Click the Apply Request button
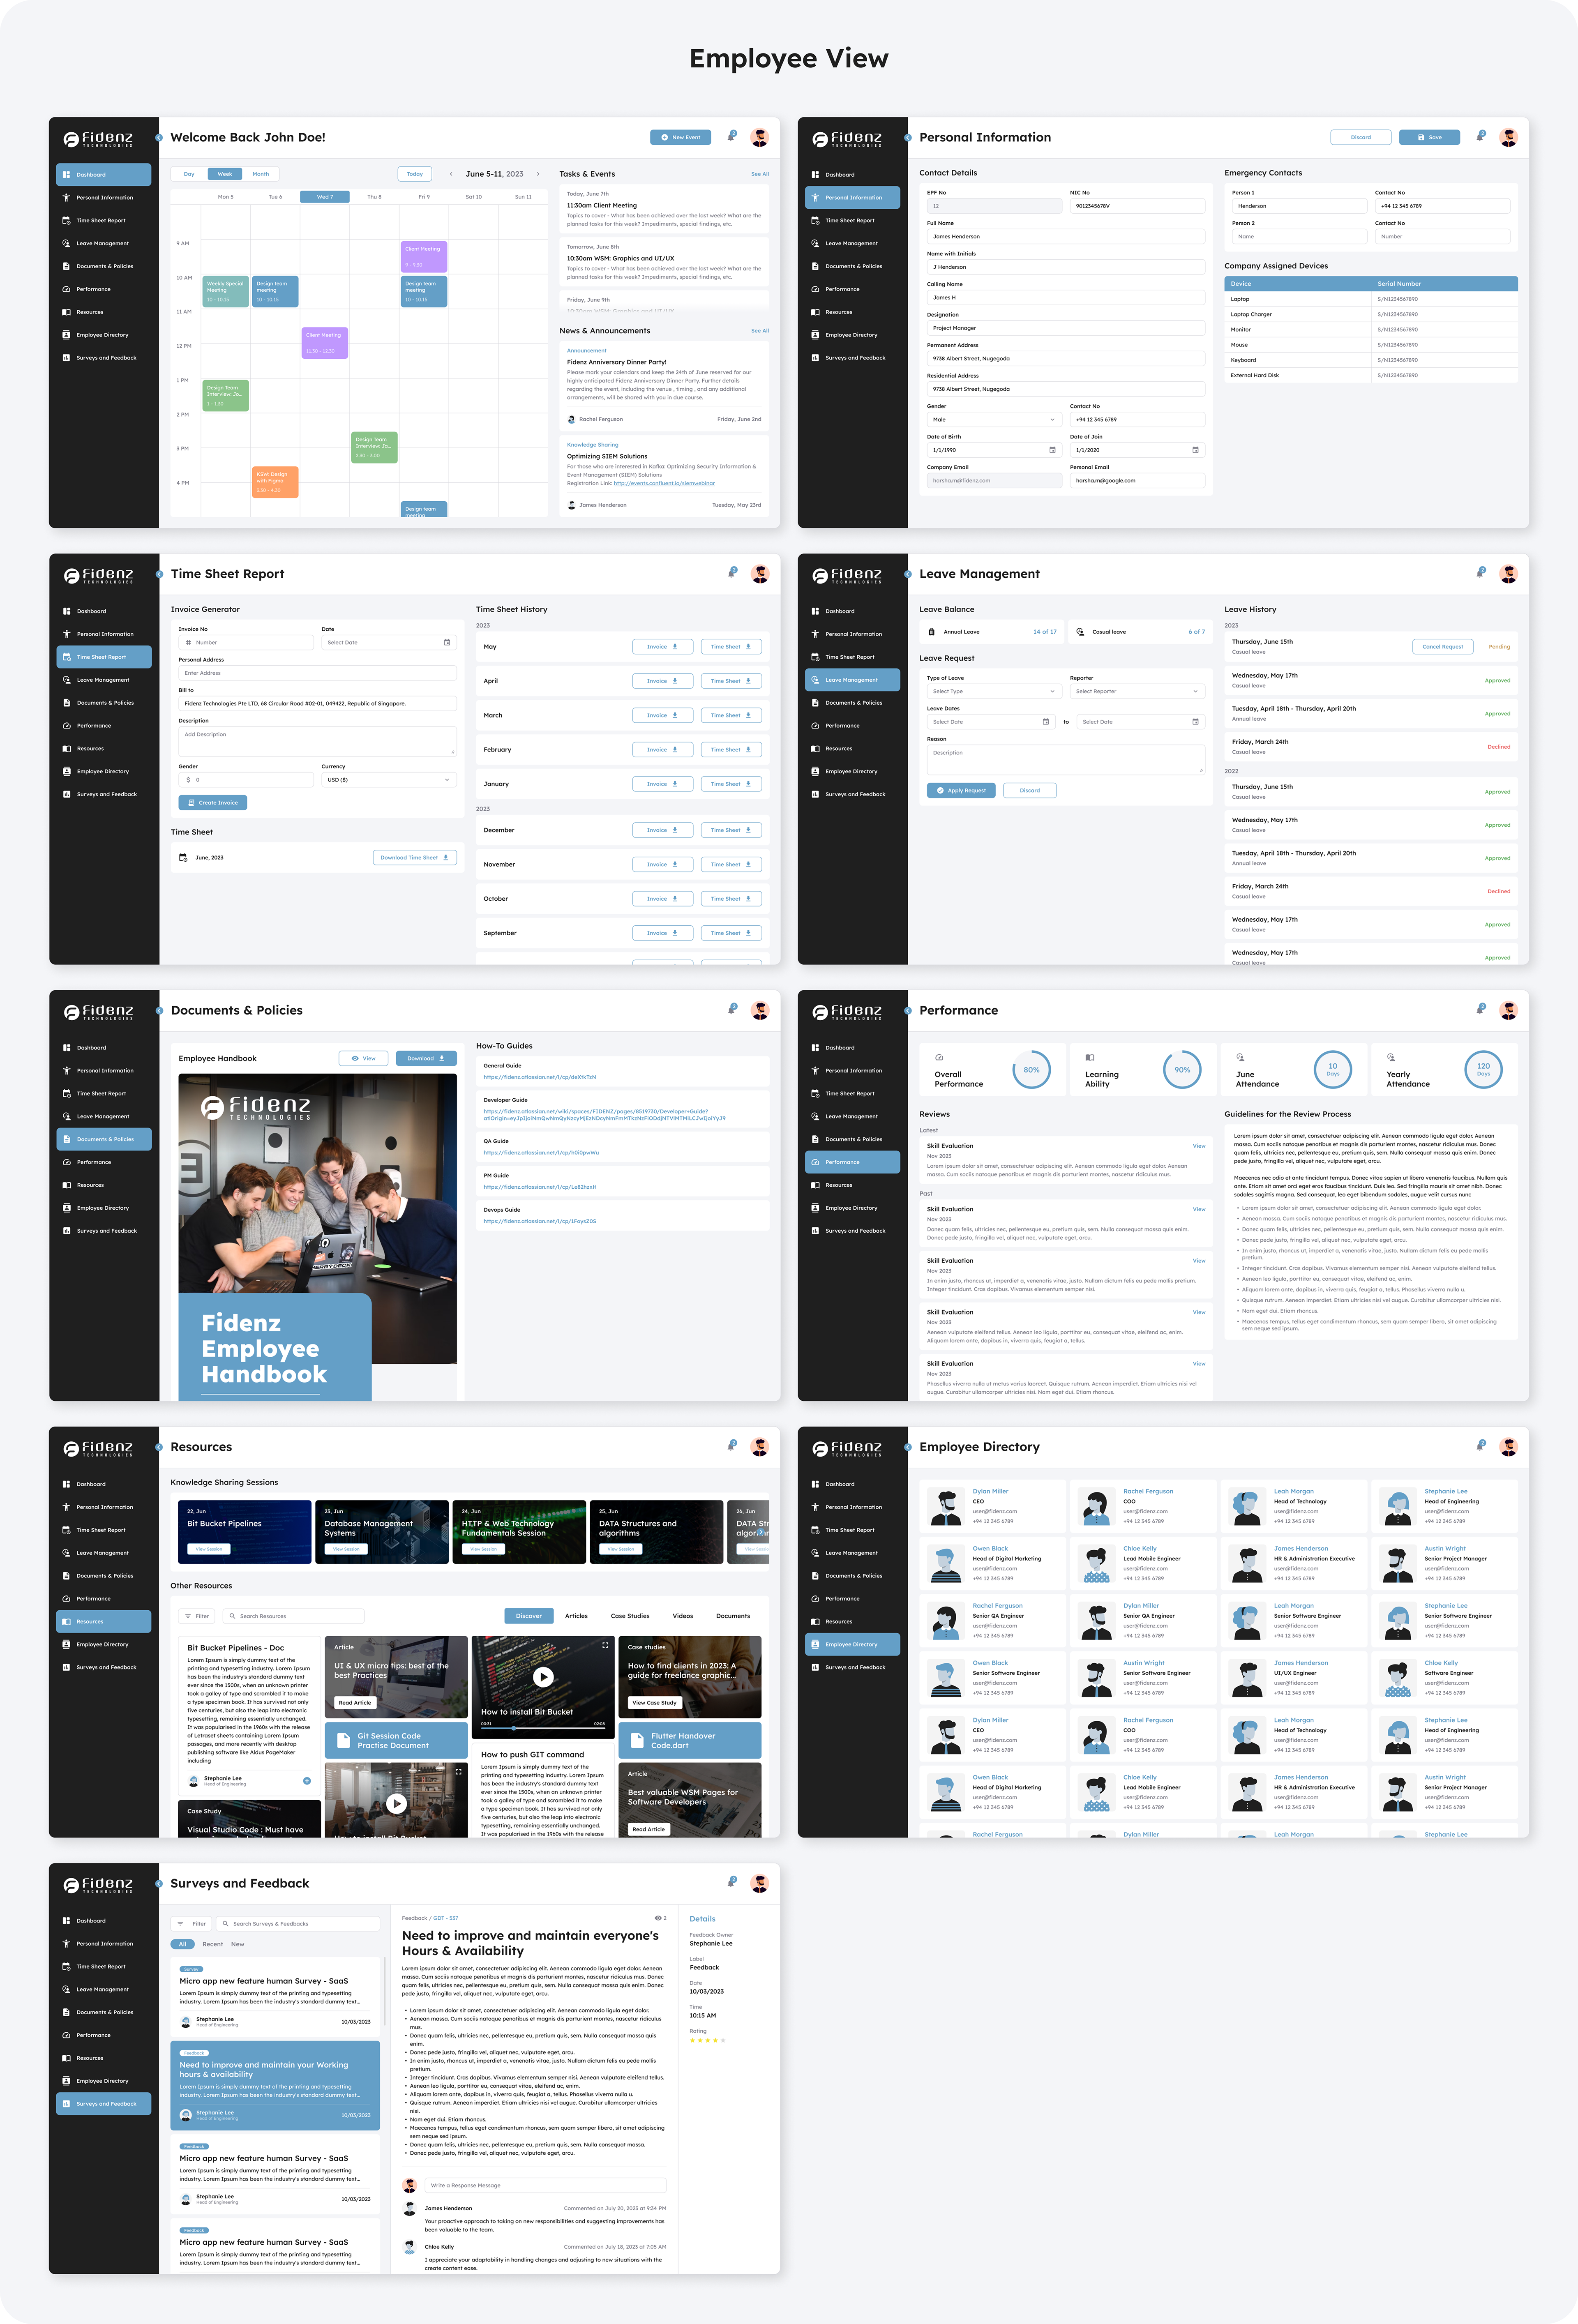 [x=962, y=790]
